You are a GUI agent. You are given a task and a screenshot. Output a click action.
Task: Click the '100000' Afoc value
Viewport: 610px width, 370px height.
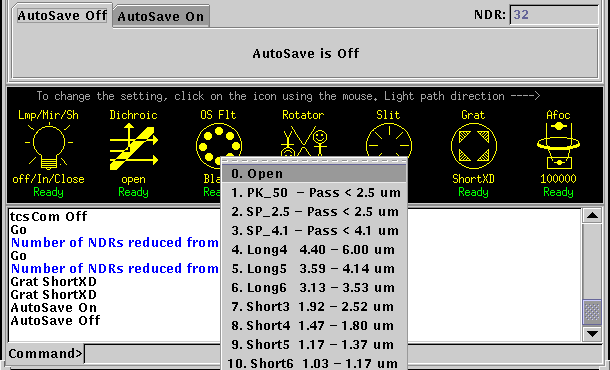coord(558,179)
